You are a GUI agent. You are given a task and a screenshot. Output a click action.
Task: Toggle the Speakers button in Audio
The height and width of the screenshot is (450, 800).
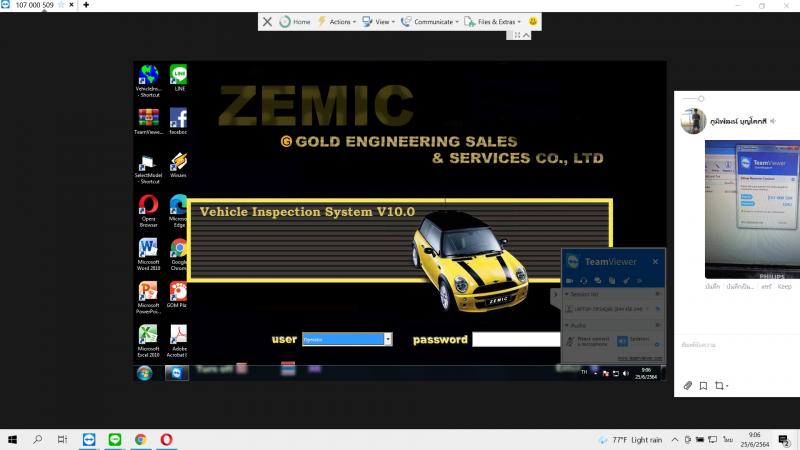pos(622,341)
